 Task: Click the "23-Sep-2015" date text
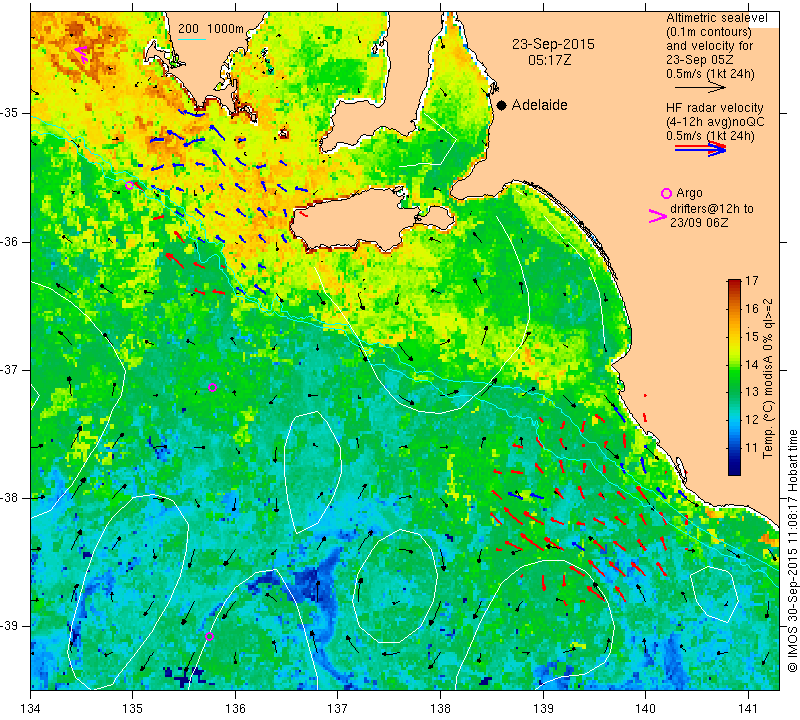click(553, 44)
